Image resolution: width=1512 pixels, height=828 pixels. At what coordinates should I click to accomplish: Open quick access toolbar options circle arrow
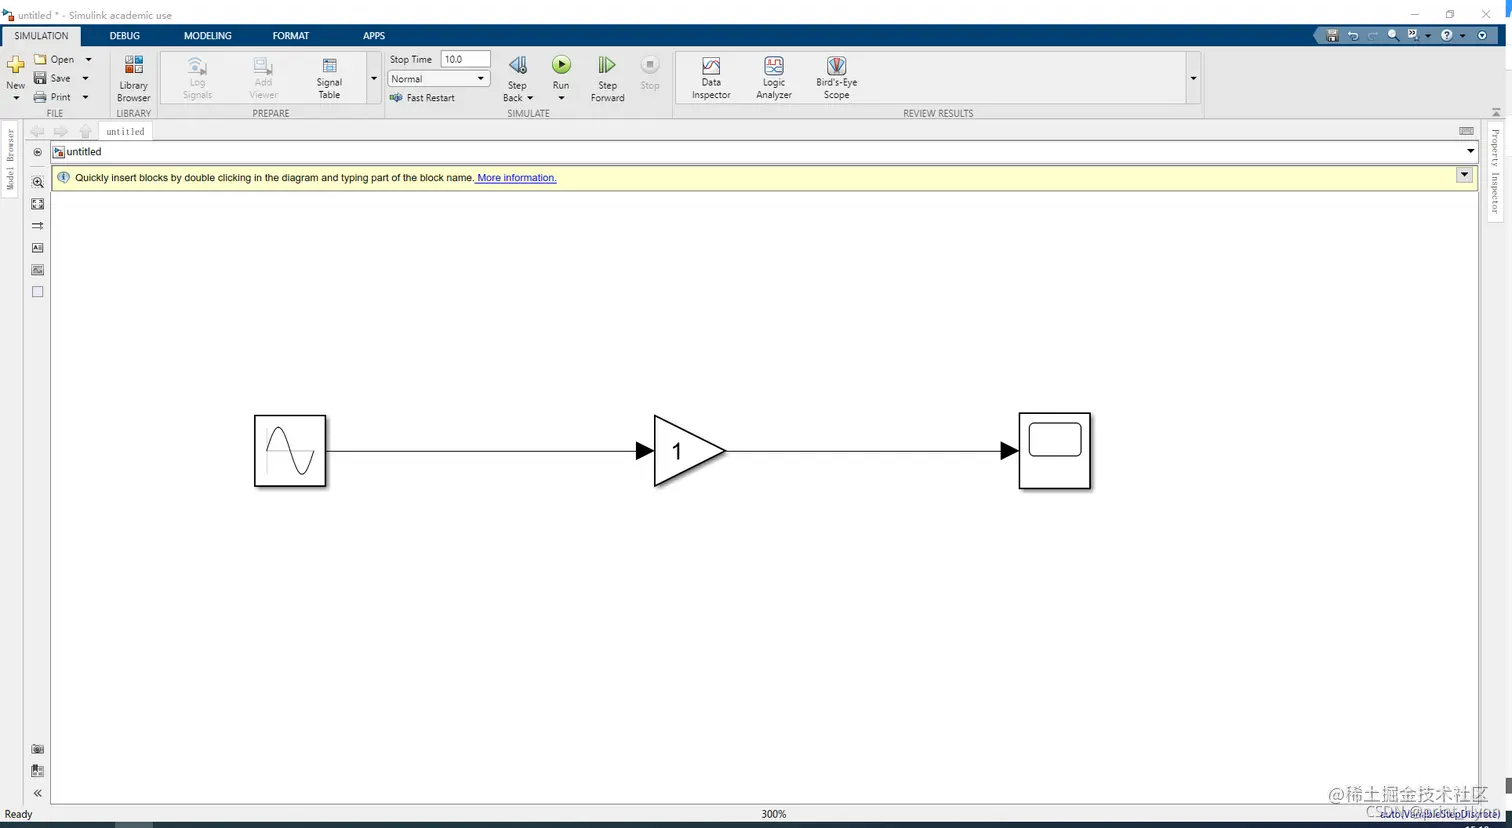1482,35
